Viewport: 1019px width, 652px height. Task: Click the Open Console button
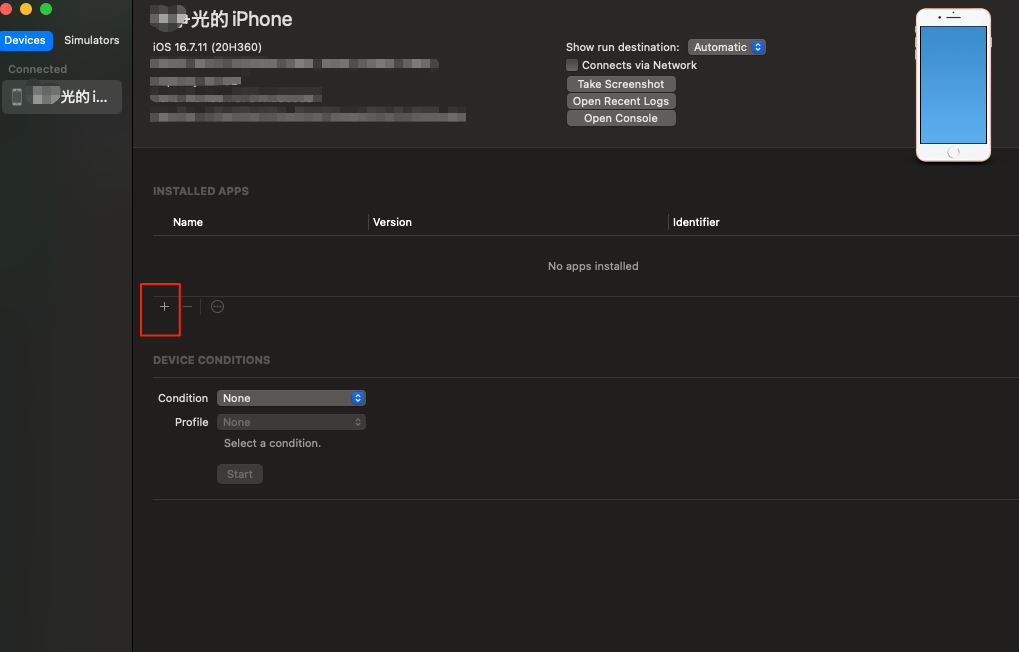[621, 118]
